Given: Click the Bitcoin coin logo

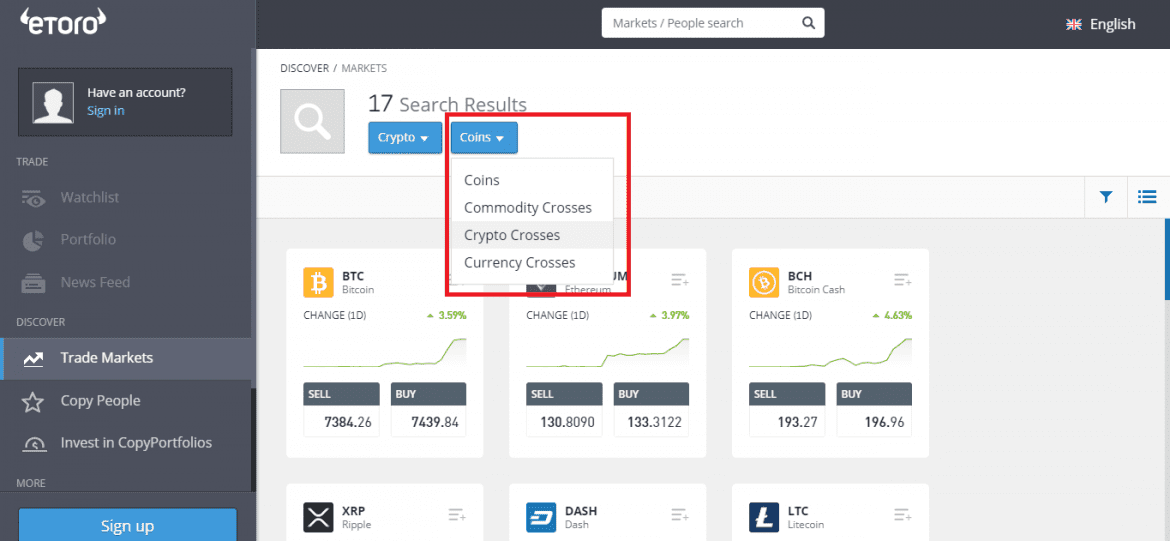Looking at the screenshot, I should [319, 282].
